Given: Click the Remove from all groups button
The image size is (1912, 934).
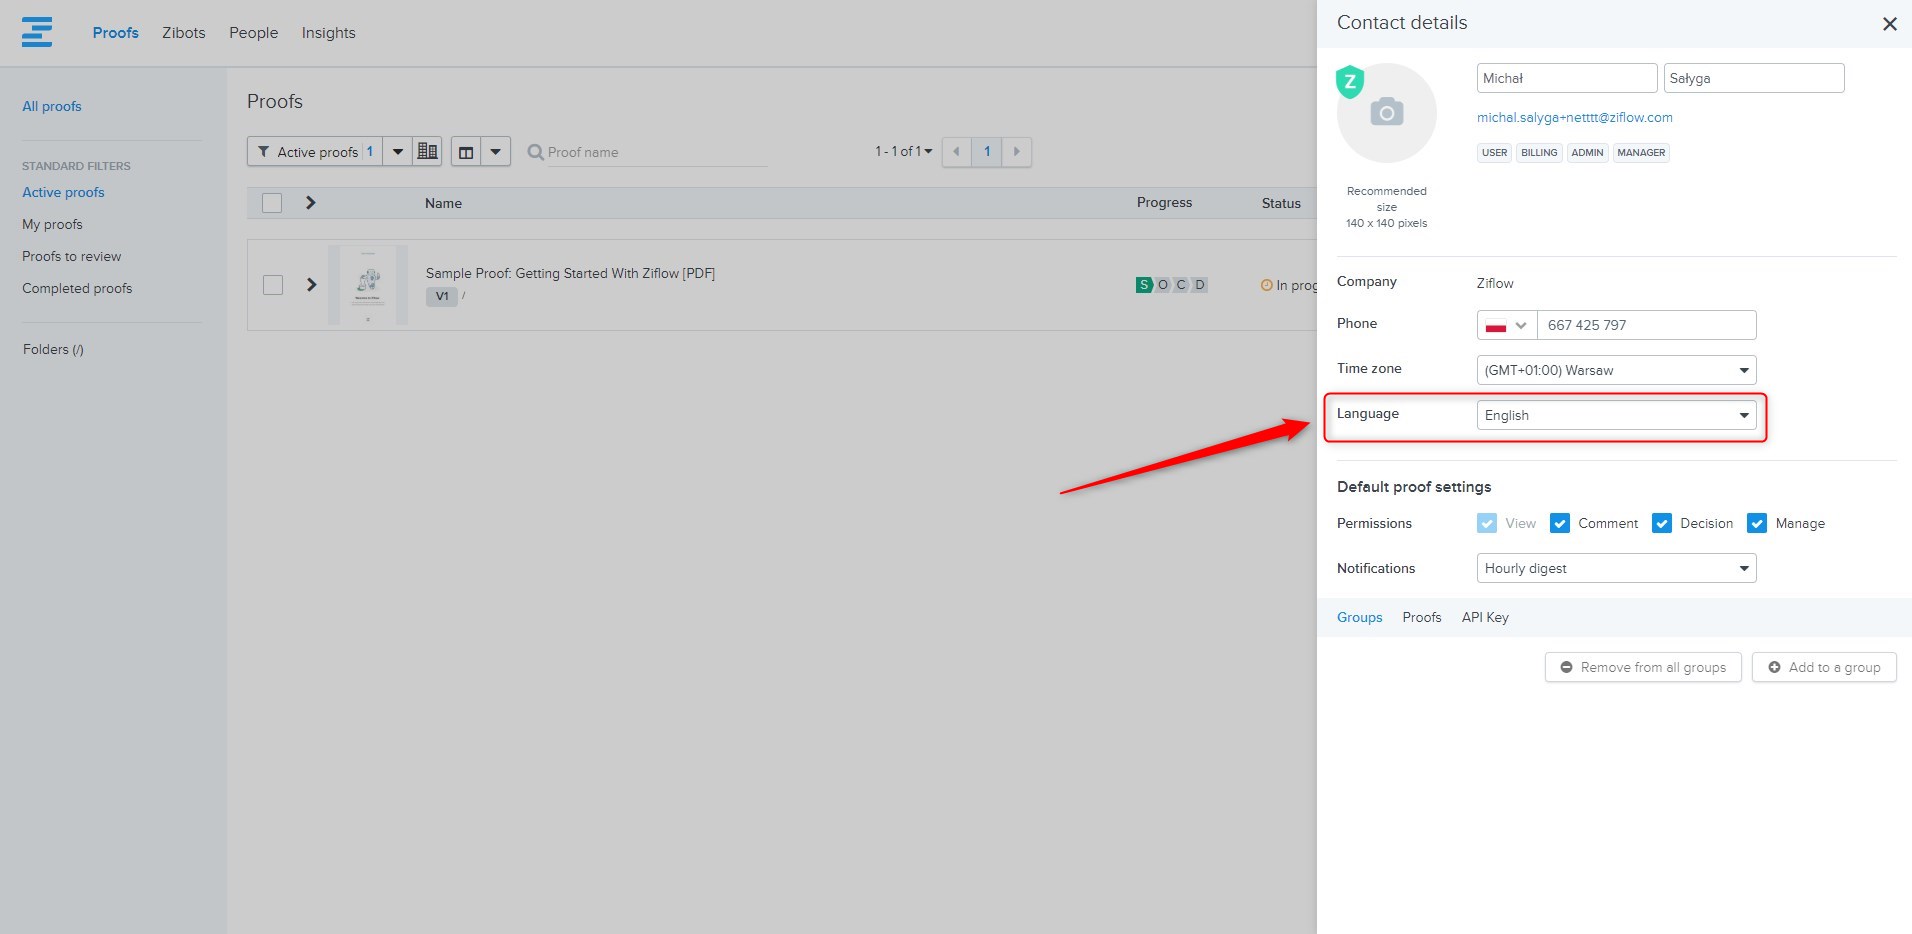Looking at the screenshot, I should 1642,667.
